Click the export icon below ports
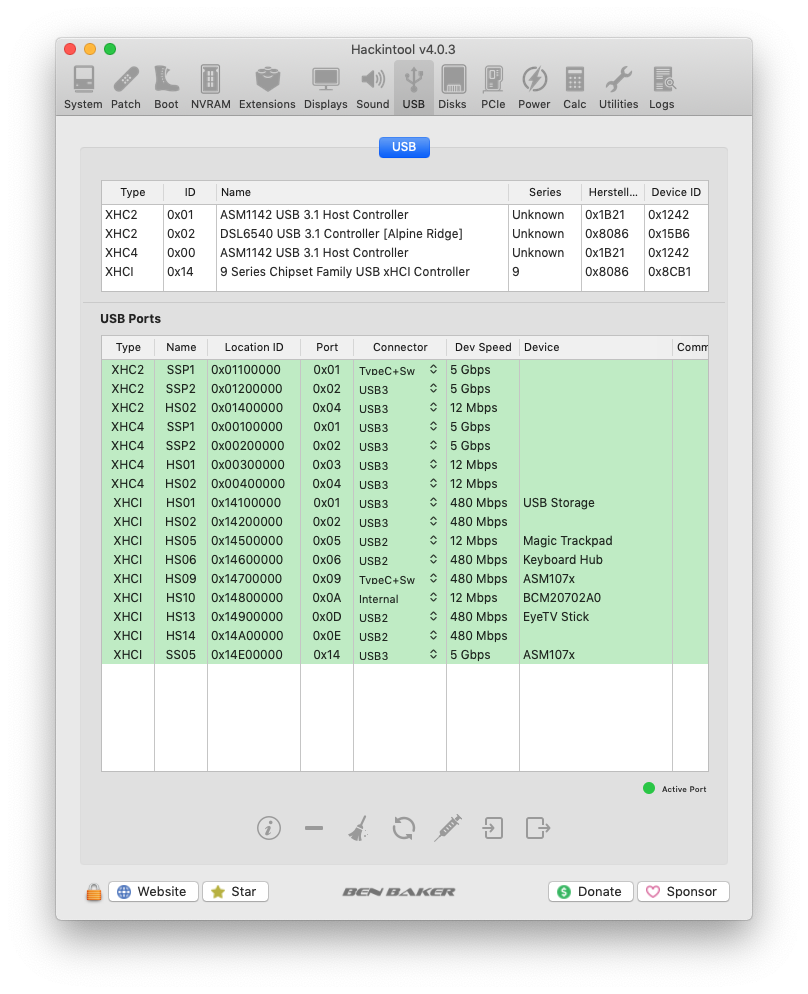The height and width of the screenshot is (994, 808). (537, 828)
